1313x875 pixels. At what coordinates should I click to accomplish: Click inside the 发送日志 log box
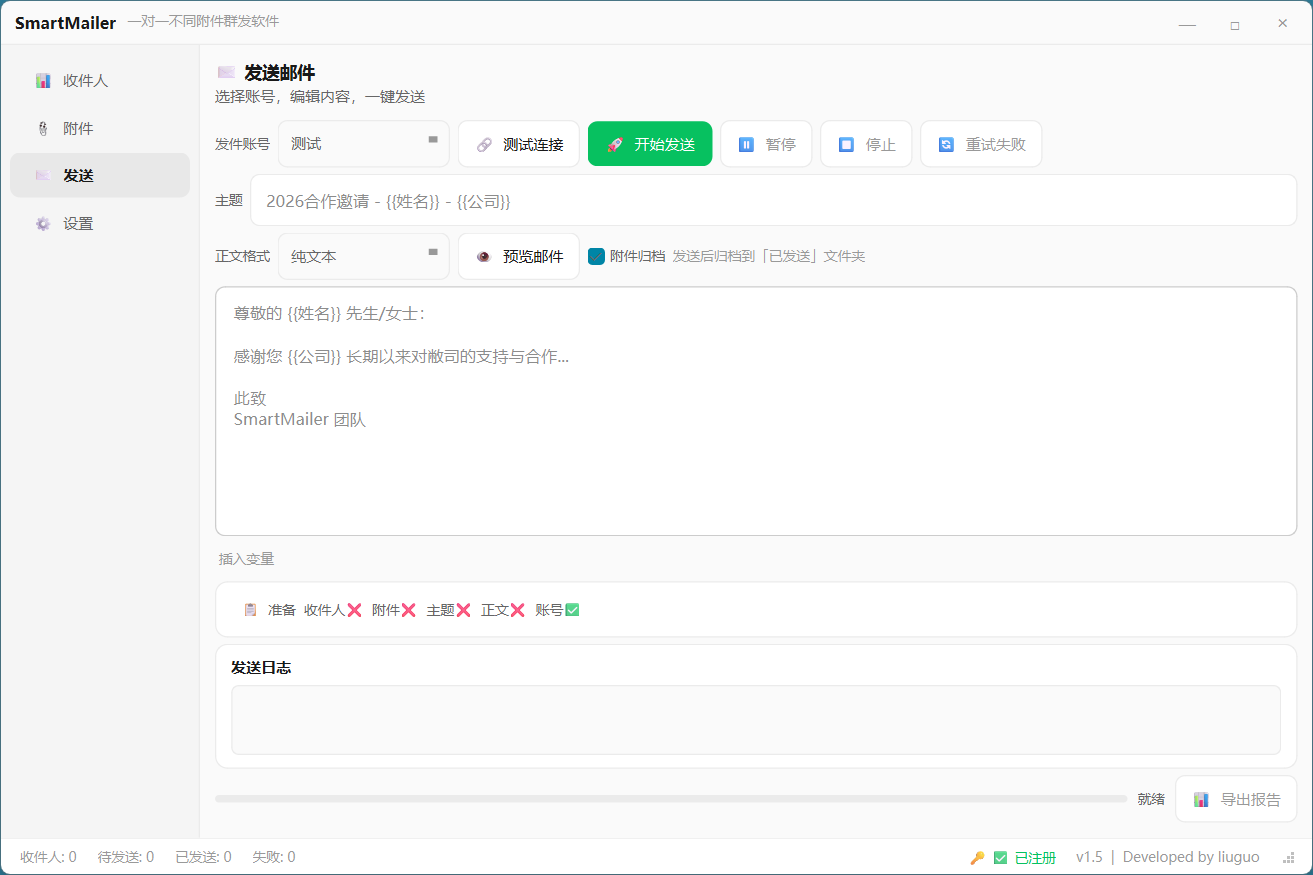coord(756,720)
